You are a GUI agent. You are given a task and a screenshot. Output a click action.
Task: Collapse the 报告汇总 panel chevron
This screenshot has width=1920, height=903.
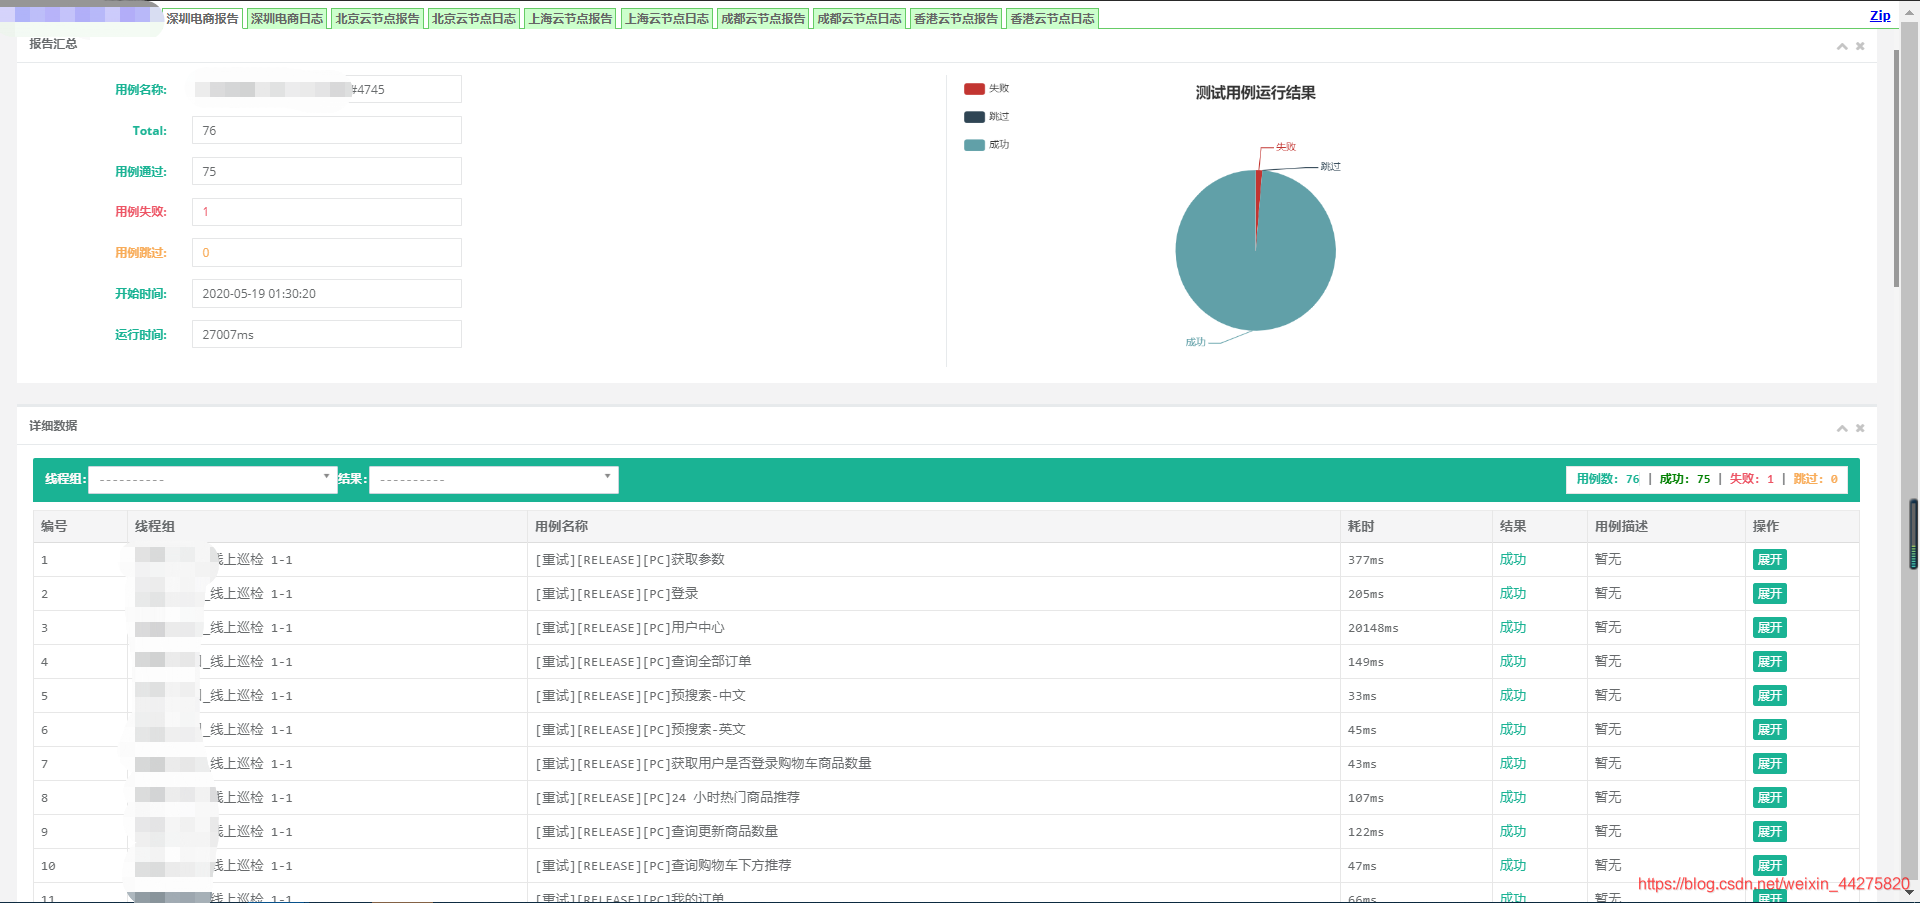[x=1842, y=46]
